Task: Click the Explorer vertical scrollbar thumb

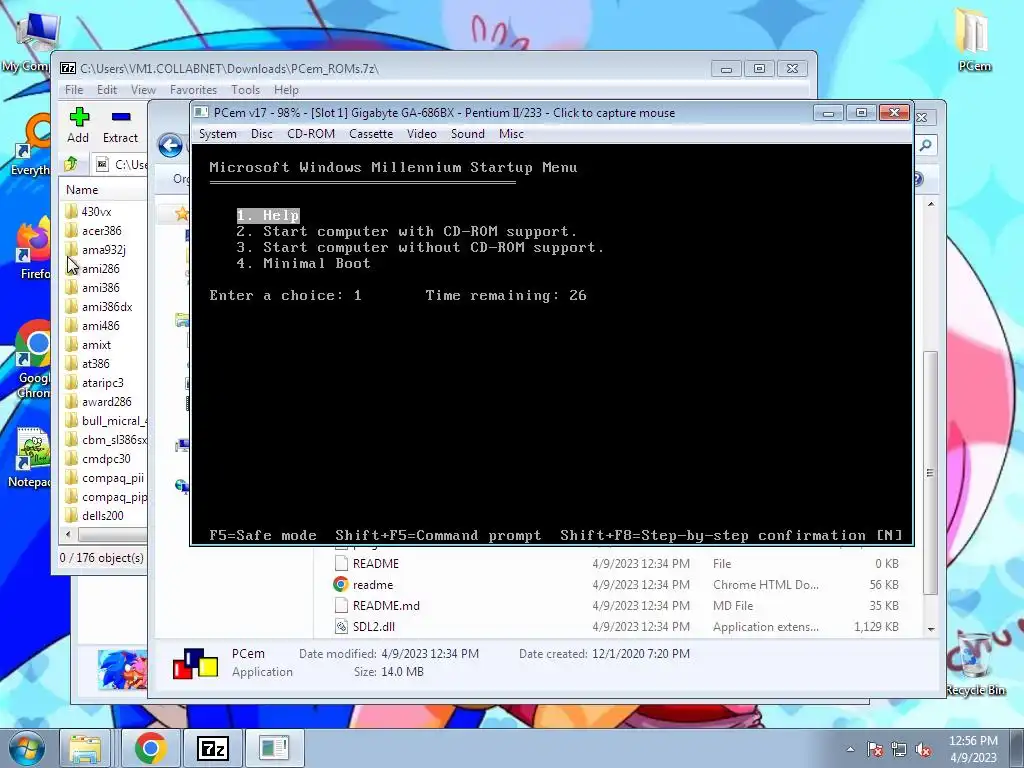Action: click(x=931, y=473)
